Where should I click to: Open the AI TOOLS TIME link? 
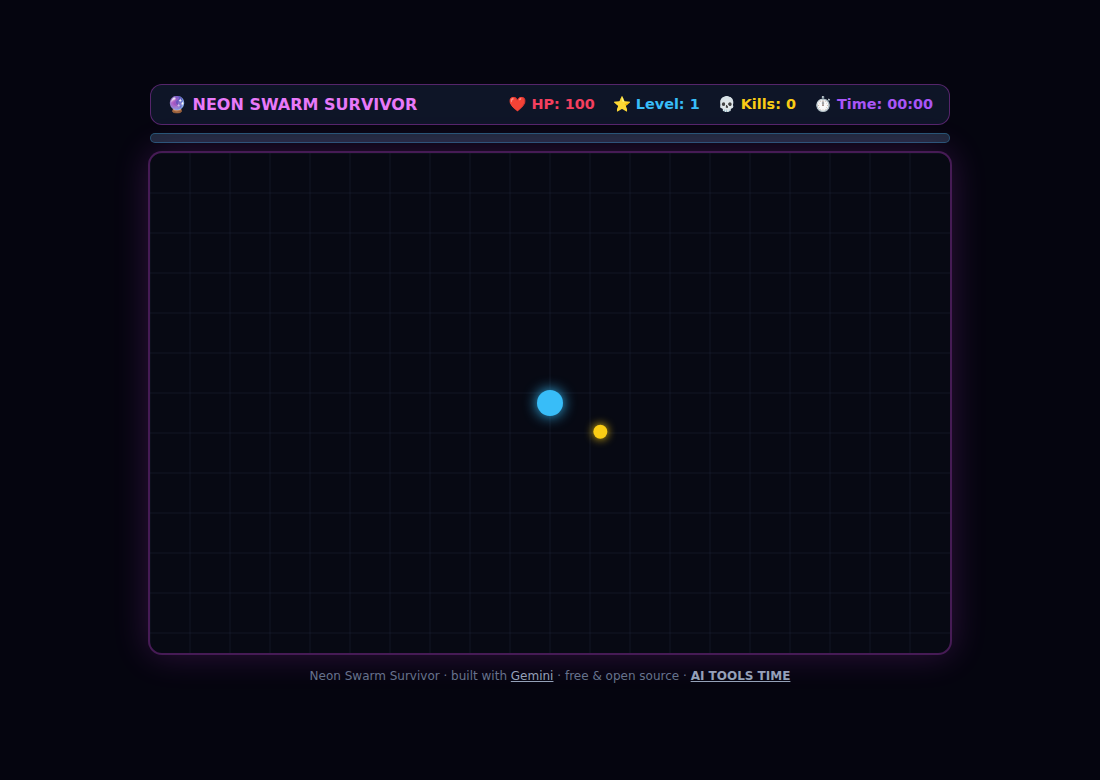click(740, 675)
